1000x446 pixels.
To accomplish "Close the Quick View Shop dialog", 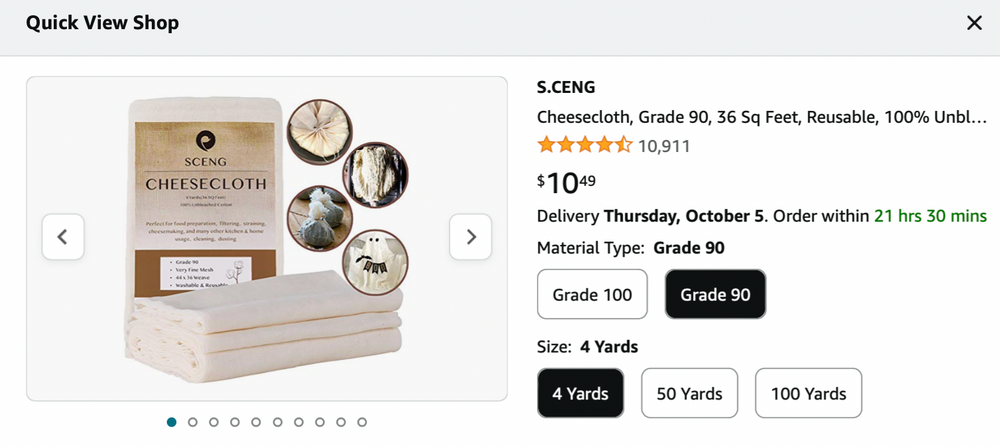I will pos(974,23).
